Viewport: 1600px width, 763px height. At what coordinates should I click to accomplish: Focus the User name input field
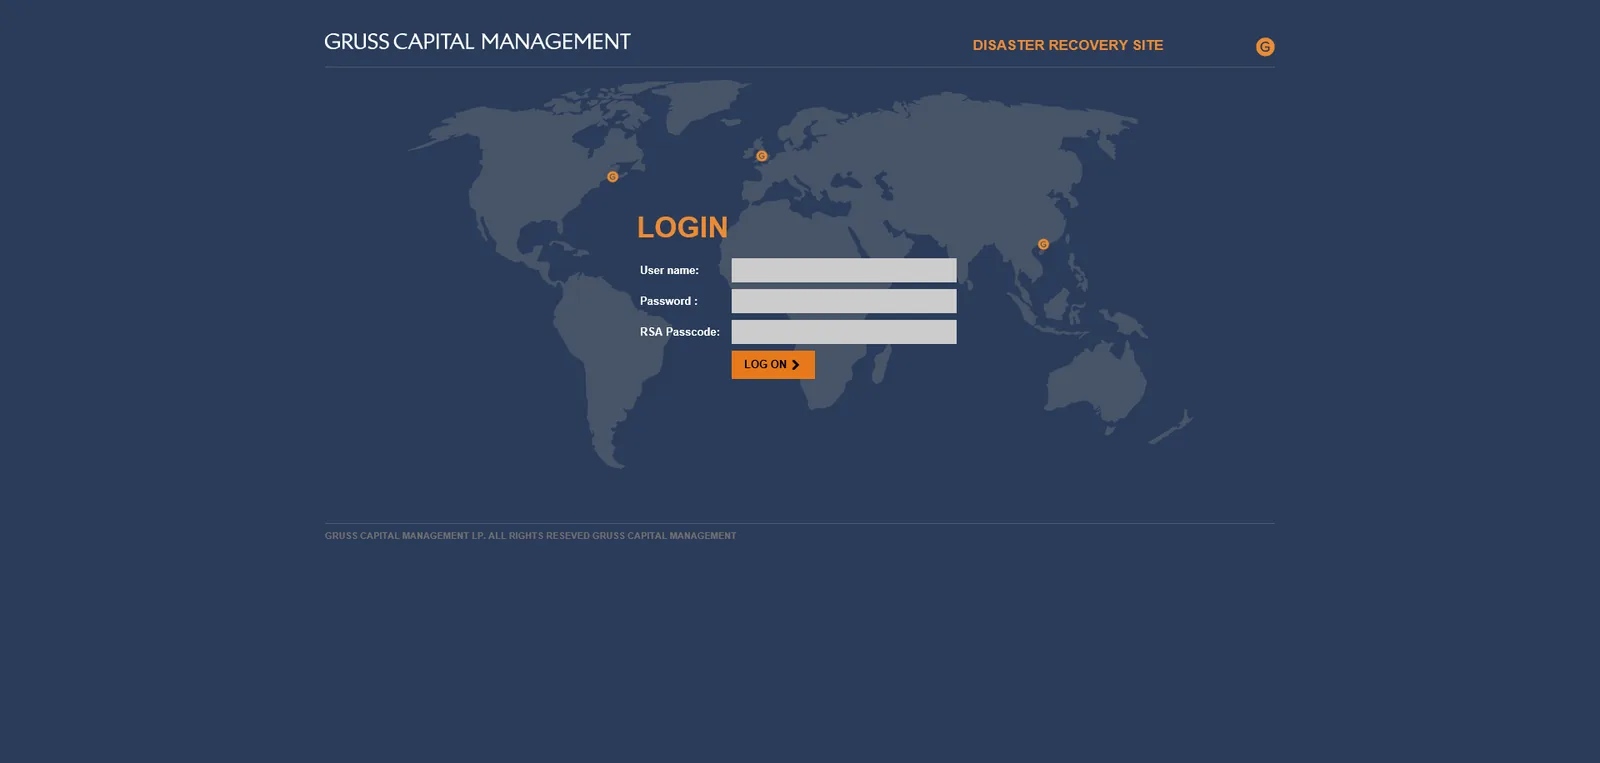(x=844, y=270)
